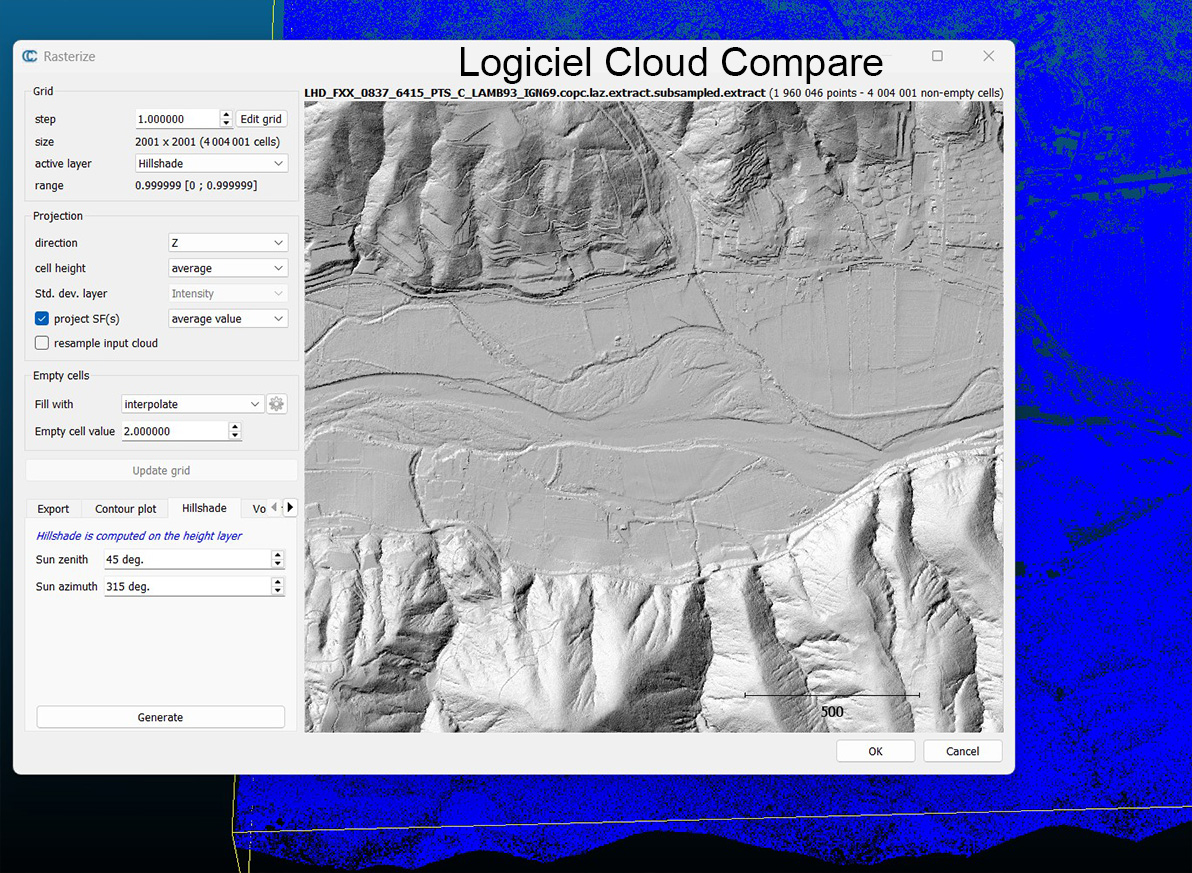The height and width of the screenshot is (873, 1192).
Task: Expand the cell height average dropdown
Action: click(x=227, y=268)
